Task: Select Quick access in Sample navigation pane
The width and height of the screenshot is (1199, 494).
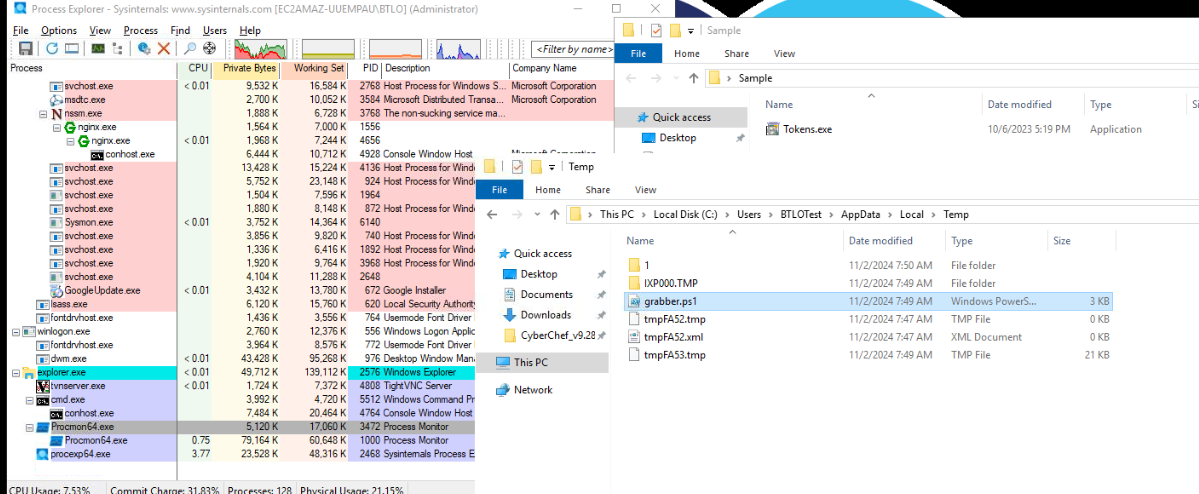Action: coord(682,117)
